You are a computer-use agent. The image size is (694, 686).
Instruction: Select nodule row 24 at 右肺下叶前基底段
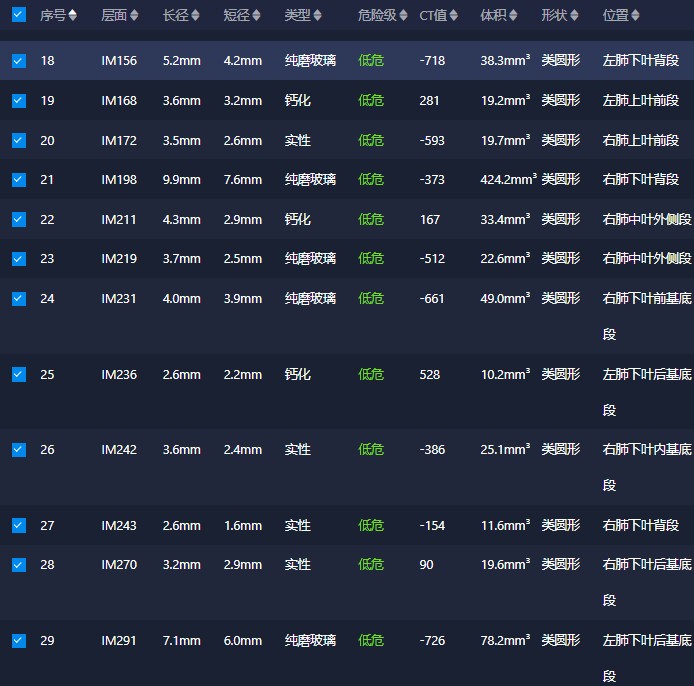[646, 299]
